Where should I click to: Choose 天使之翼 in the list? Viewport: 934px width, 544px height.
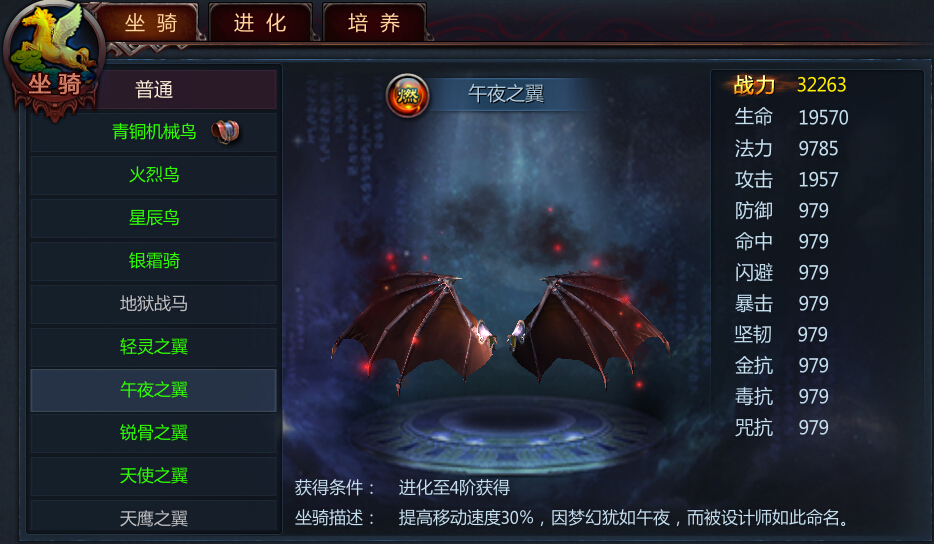154,475
